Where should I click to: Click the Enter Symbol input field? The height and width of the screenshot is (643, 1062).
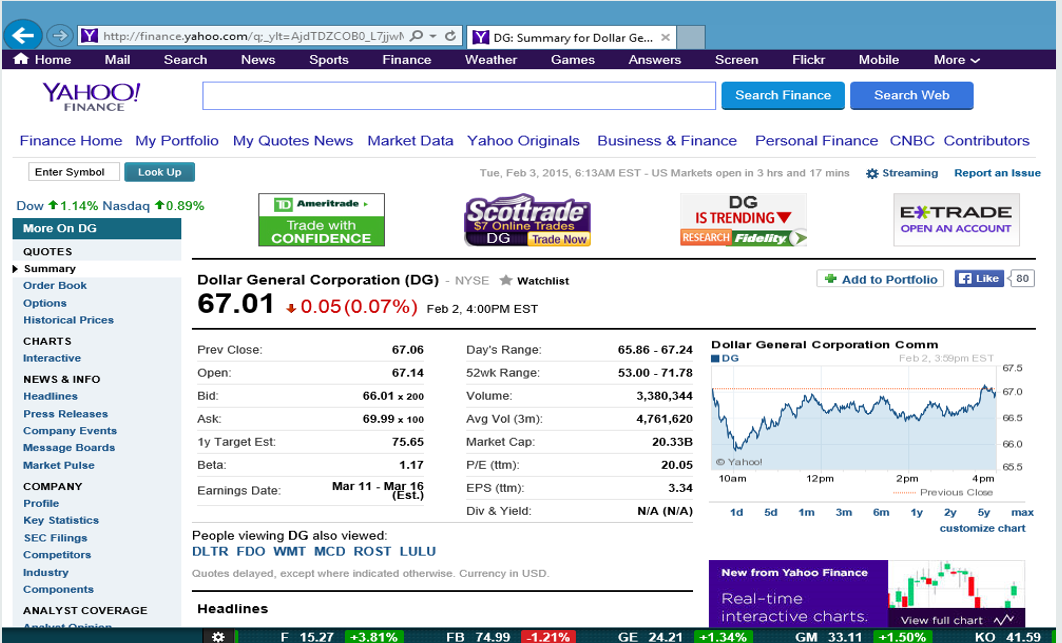(74, 172)
